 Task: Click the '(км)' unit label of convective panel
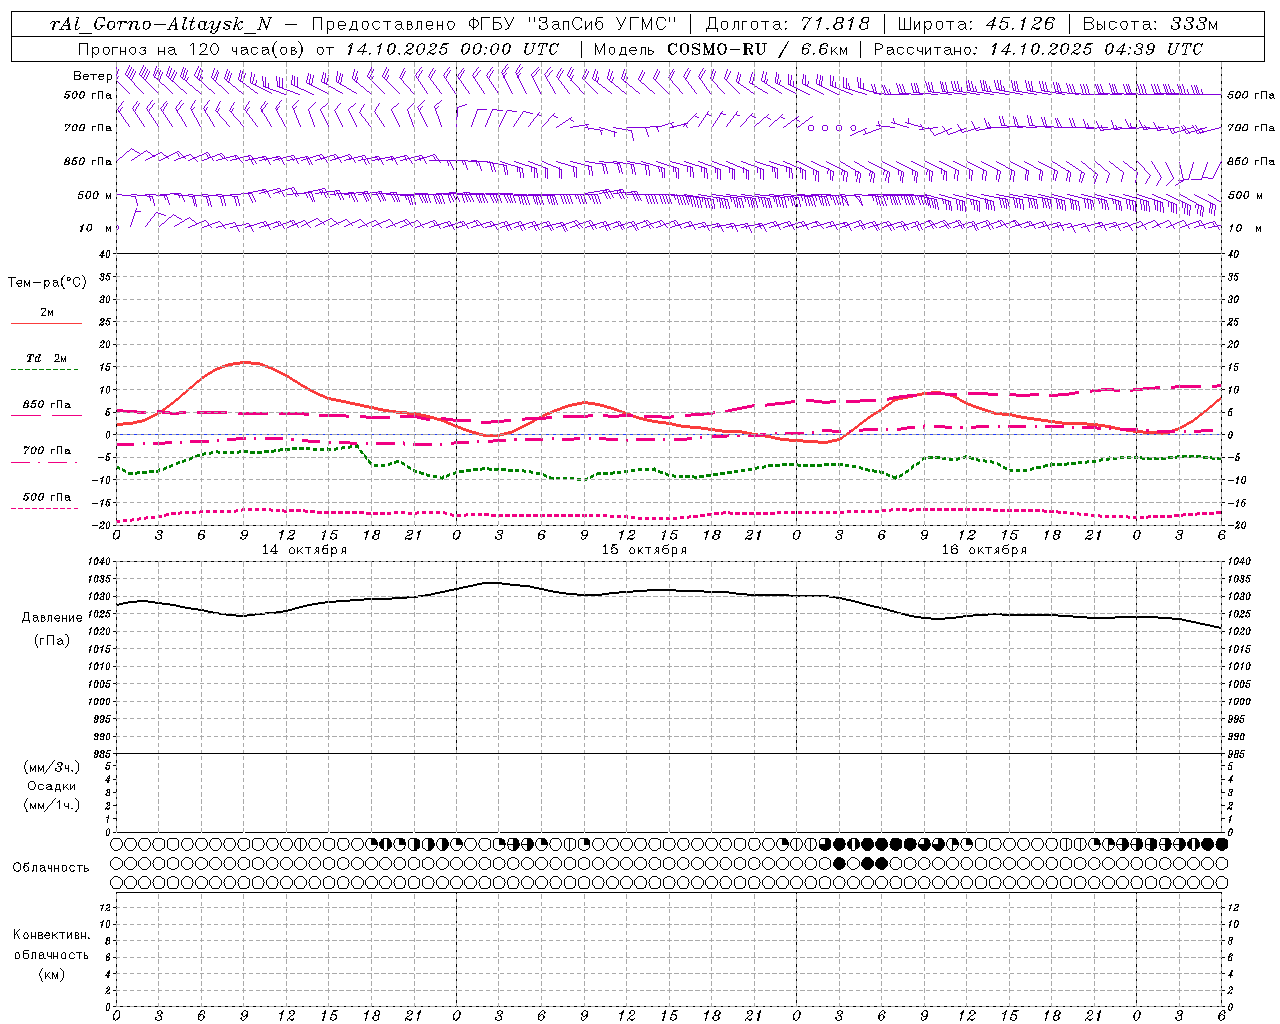pos(52,974)
